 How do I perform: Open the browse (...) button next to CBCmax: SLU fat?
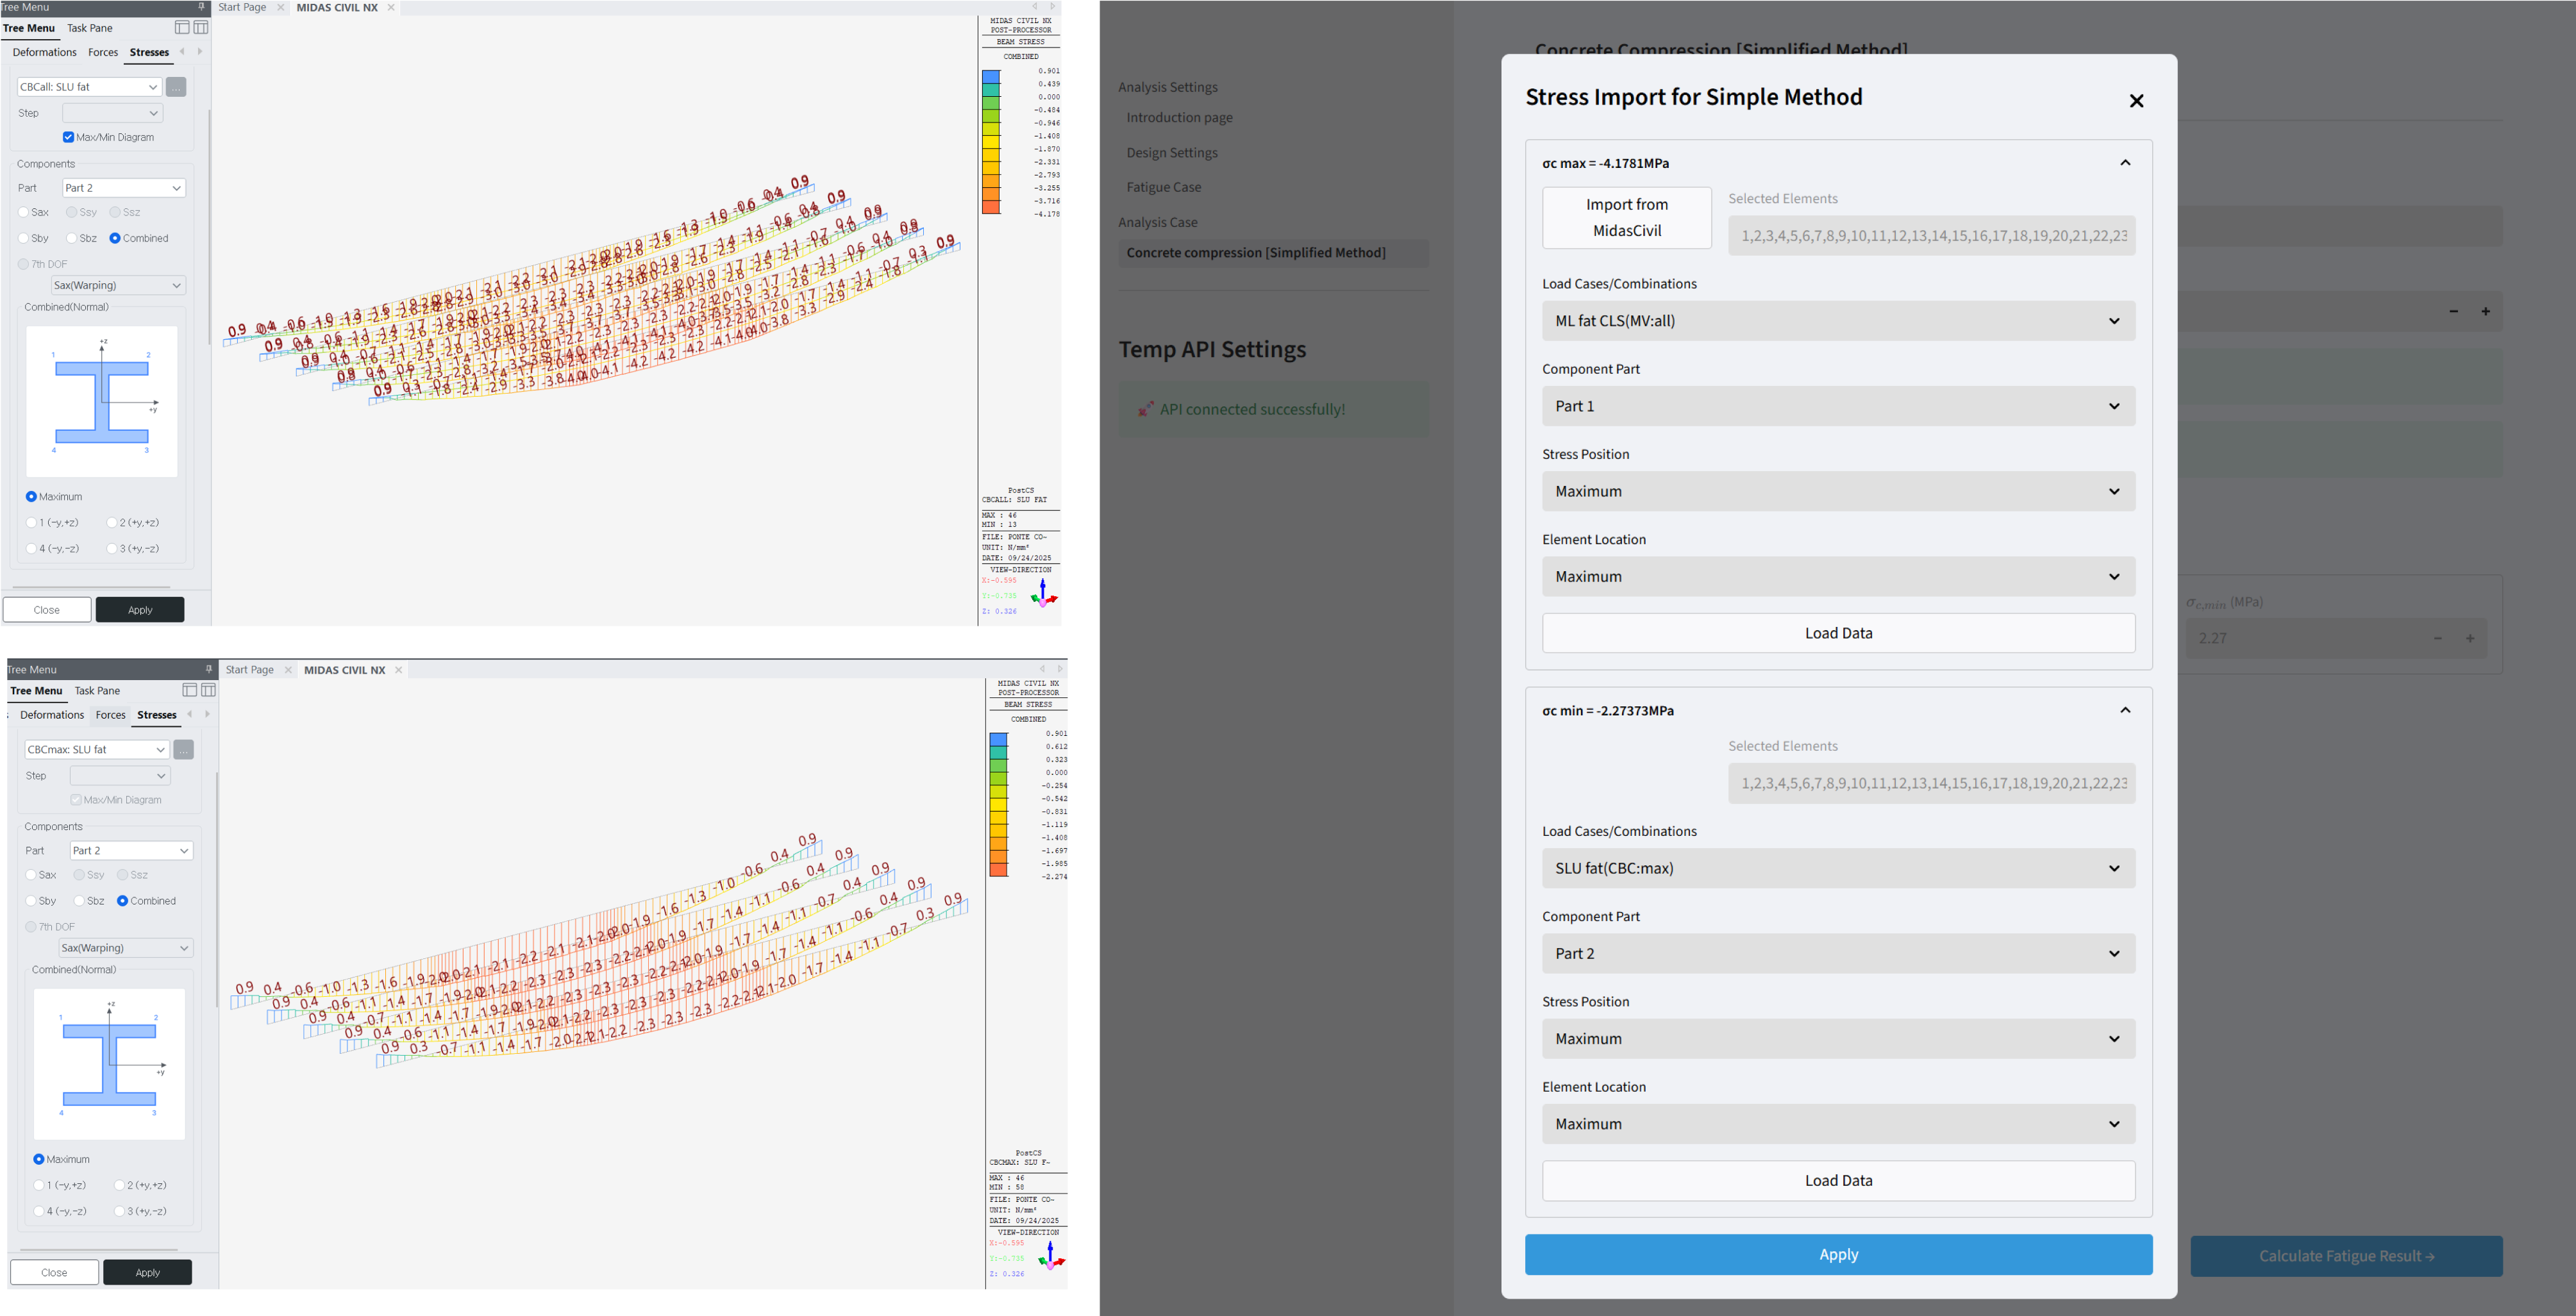[184, 749]
